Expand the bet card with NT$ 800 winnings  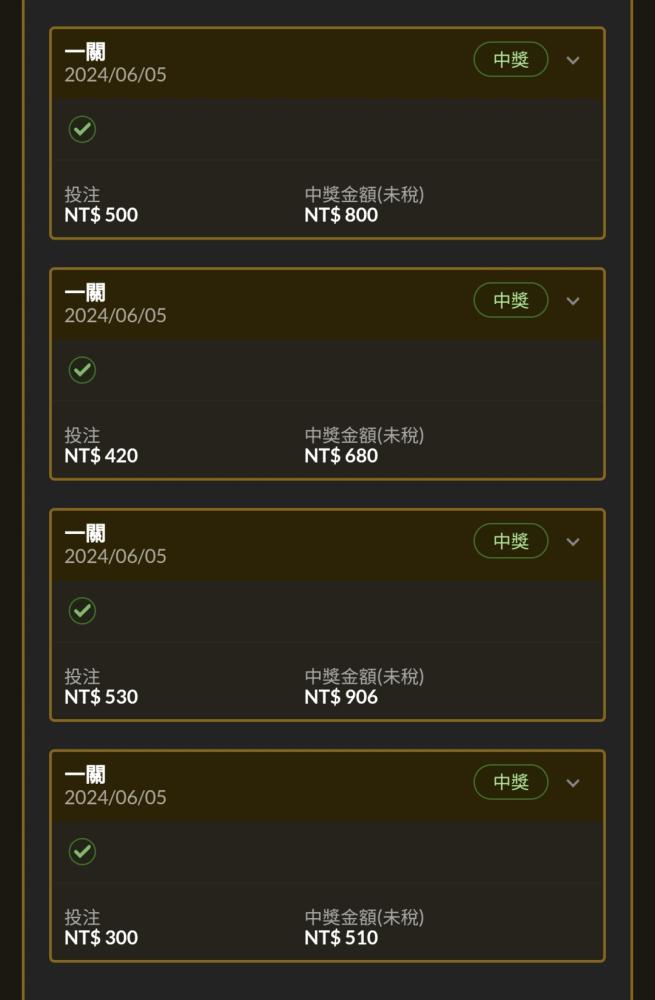tap(573, 61)
